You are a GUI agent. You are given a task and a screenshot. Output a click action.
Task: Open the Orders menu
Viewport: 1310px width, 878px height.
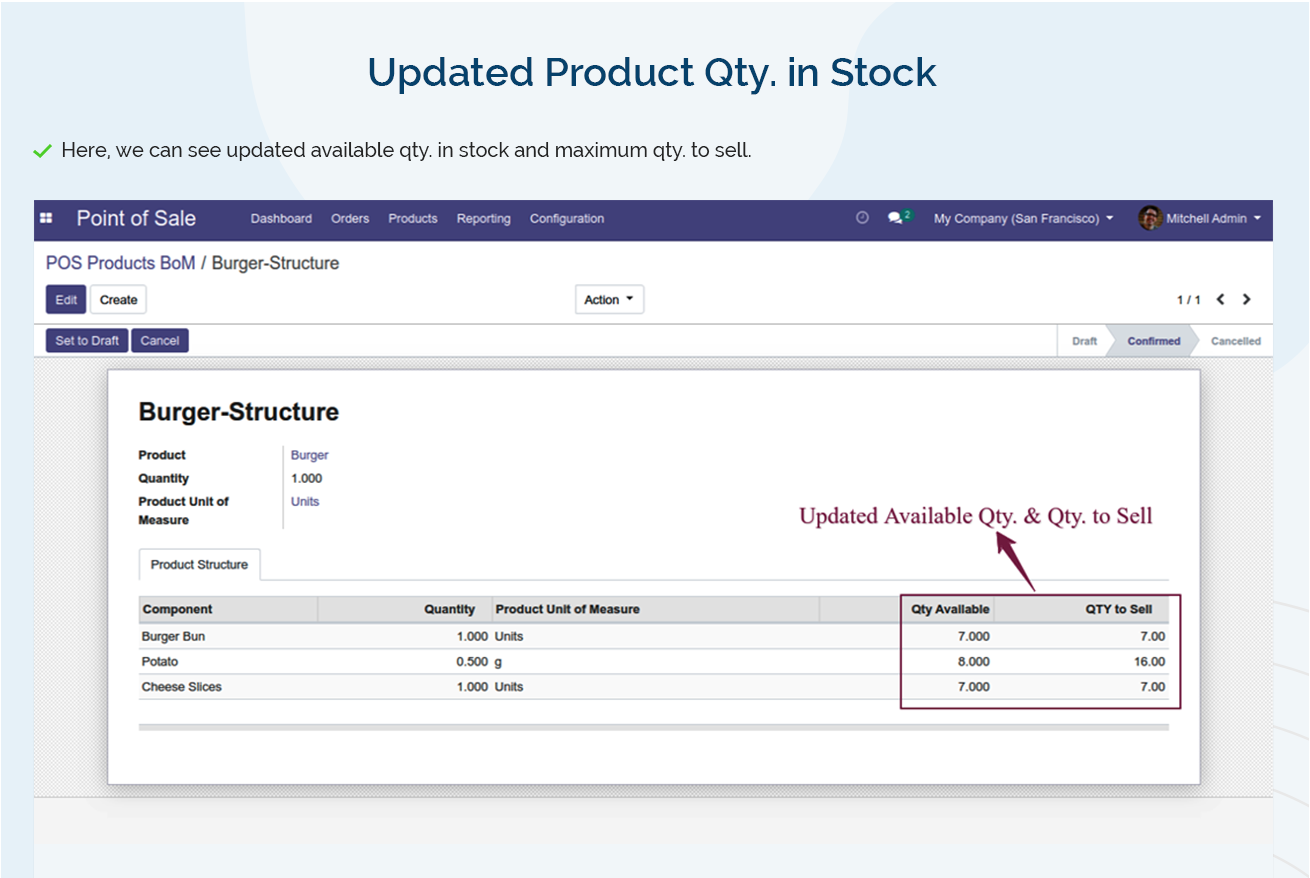pyautogui.click(x=350, y=218)
